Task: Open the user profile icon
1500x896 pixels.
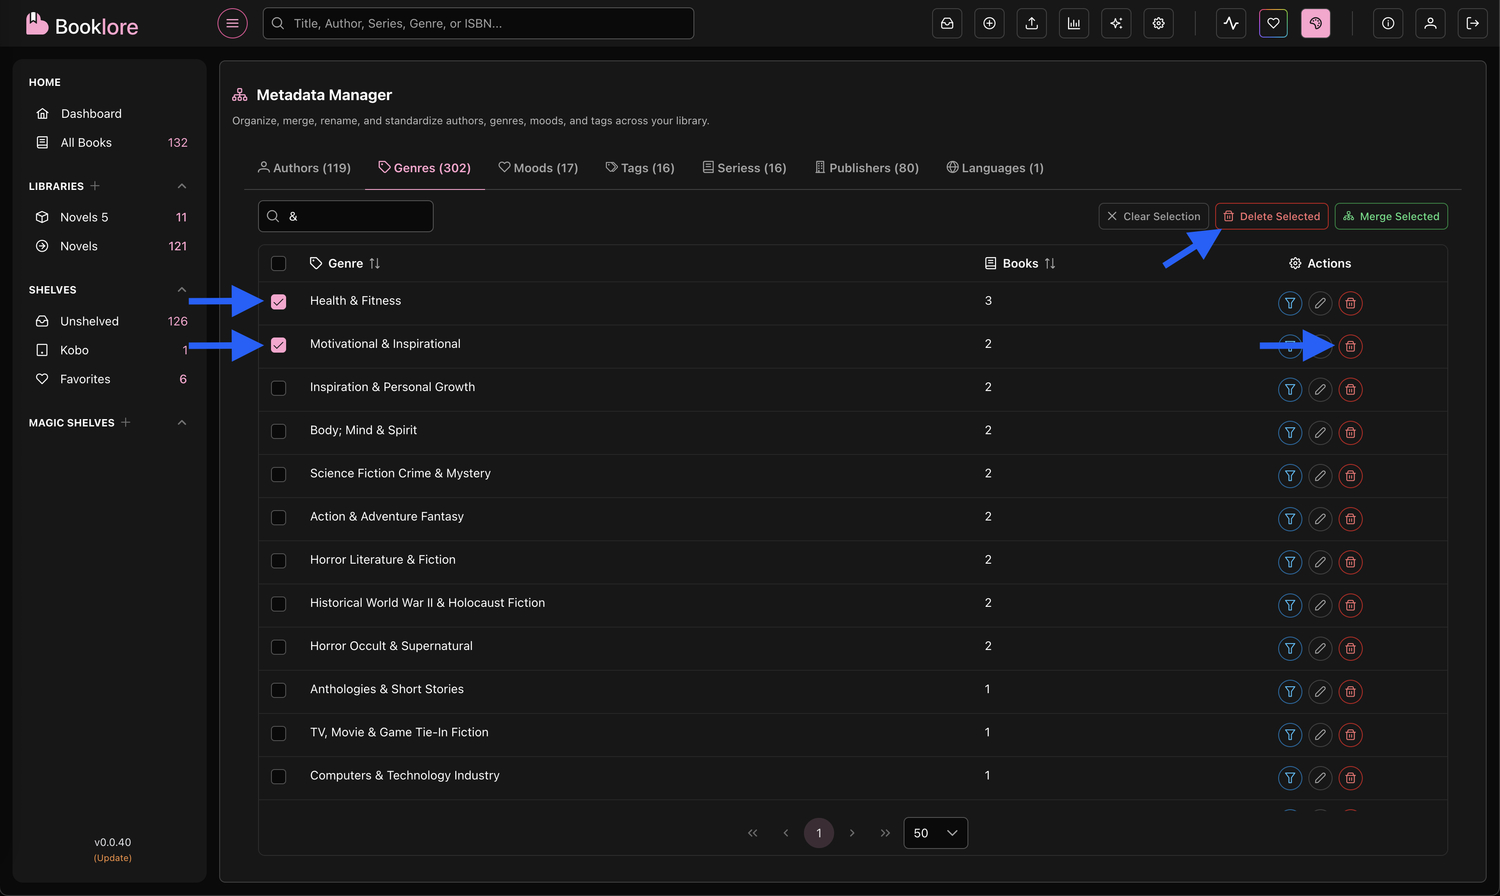Action: pos(1430,23)
